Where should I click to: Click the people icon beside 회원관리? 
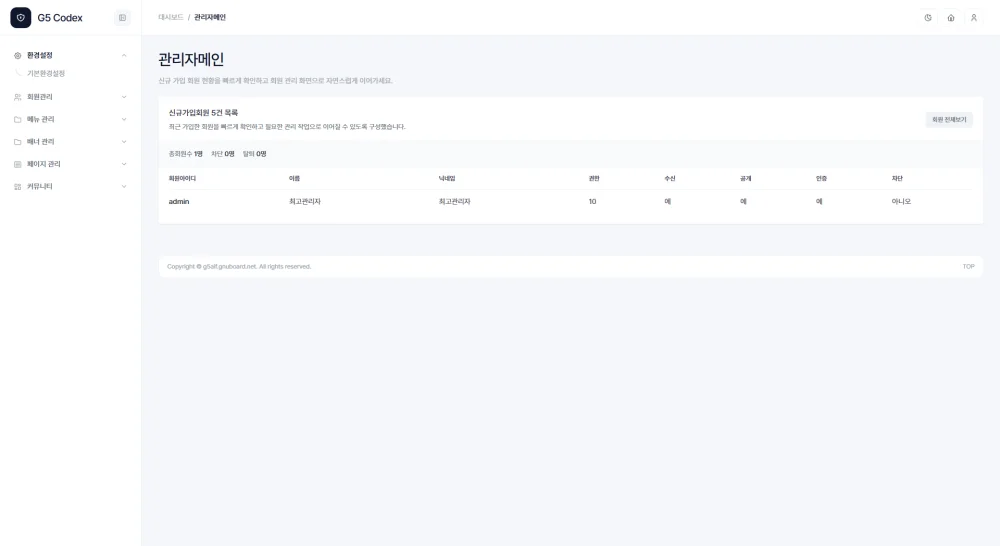(x=17, y=97)
